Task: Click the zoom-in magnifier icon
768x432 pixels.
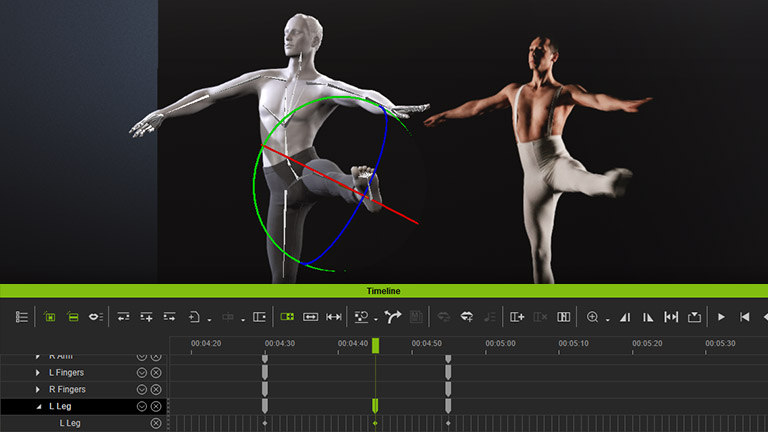Action: click(592, 317)
